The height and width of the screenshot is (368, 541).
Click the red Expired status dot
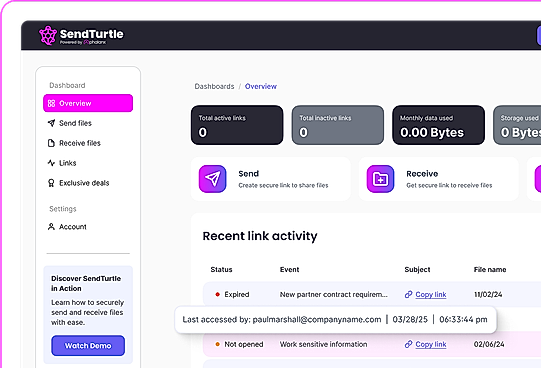218,295
